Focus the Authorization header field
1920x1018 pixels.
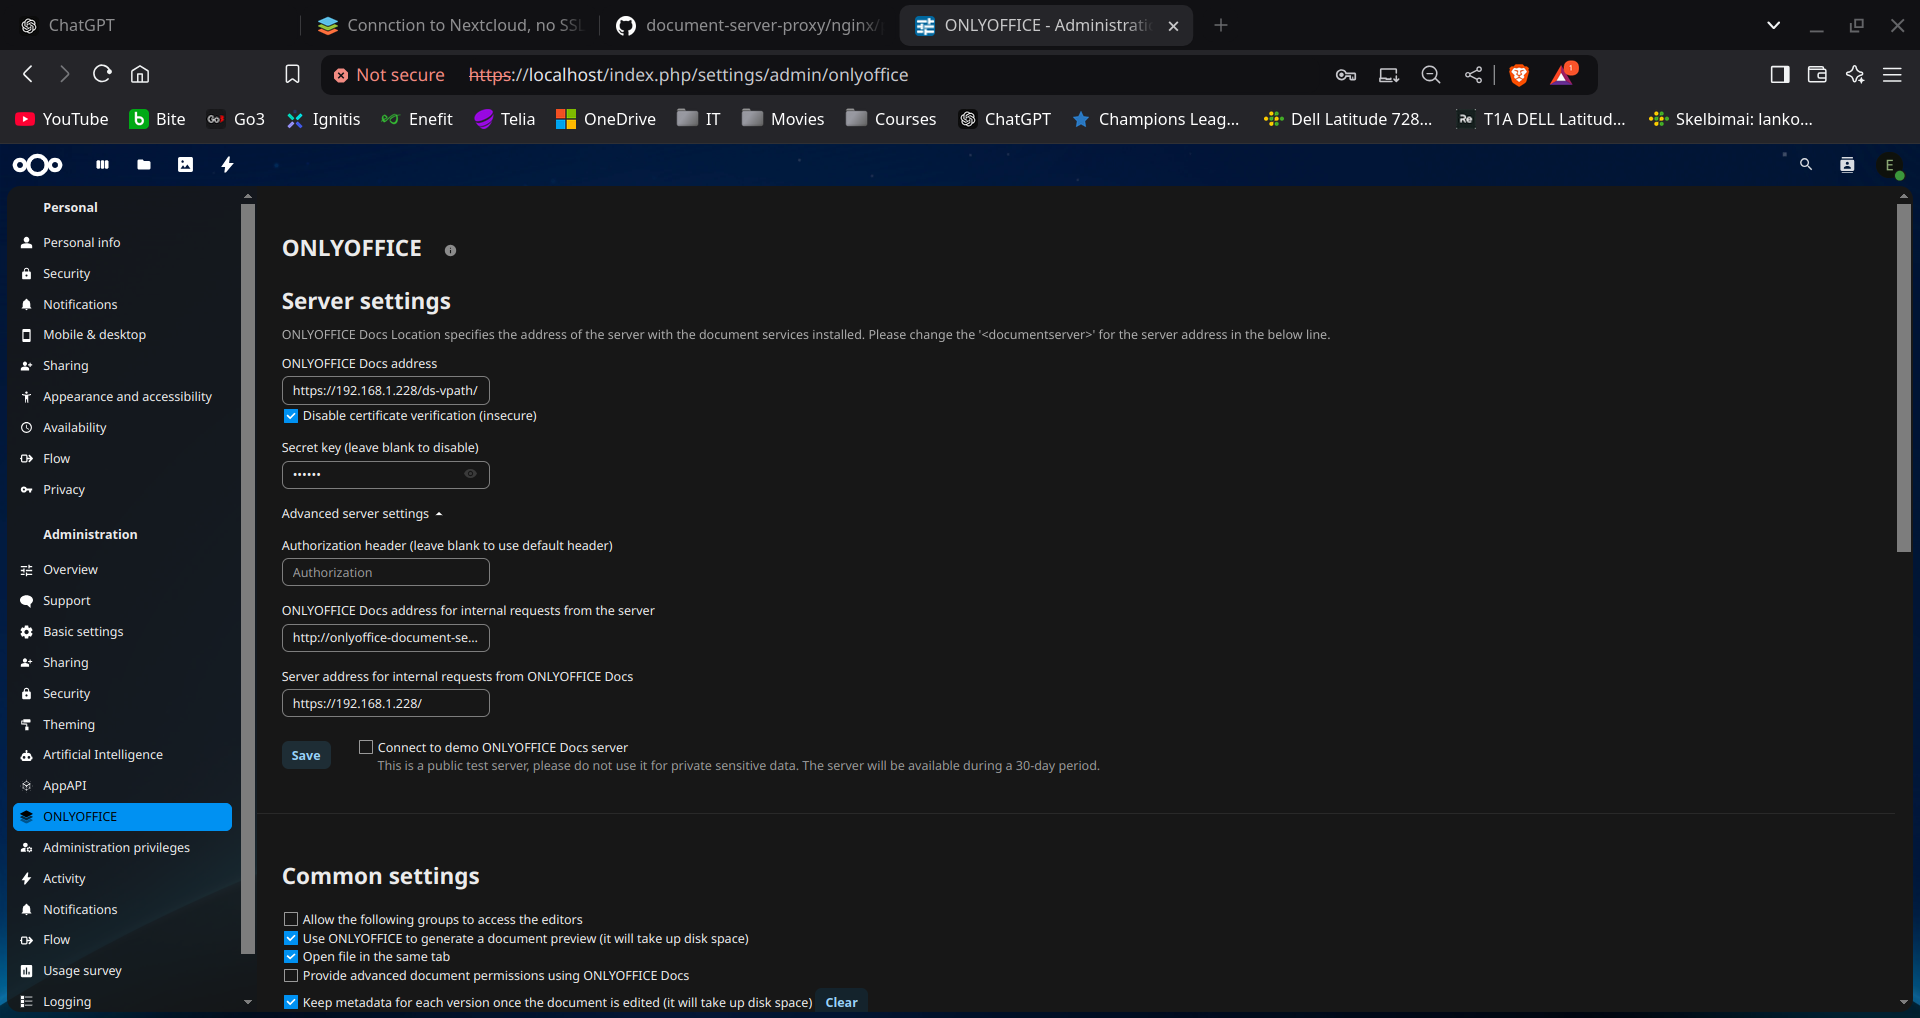pyautogui.click(x=385, y=573)
